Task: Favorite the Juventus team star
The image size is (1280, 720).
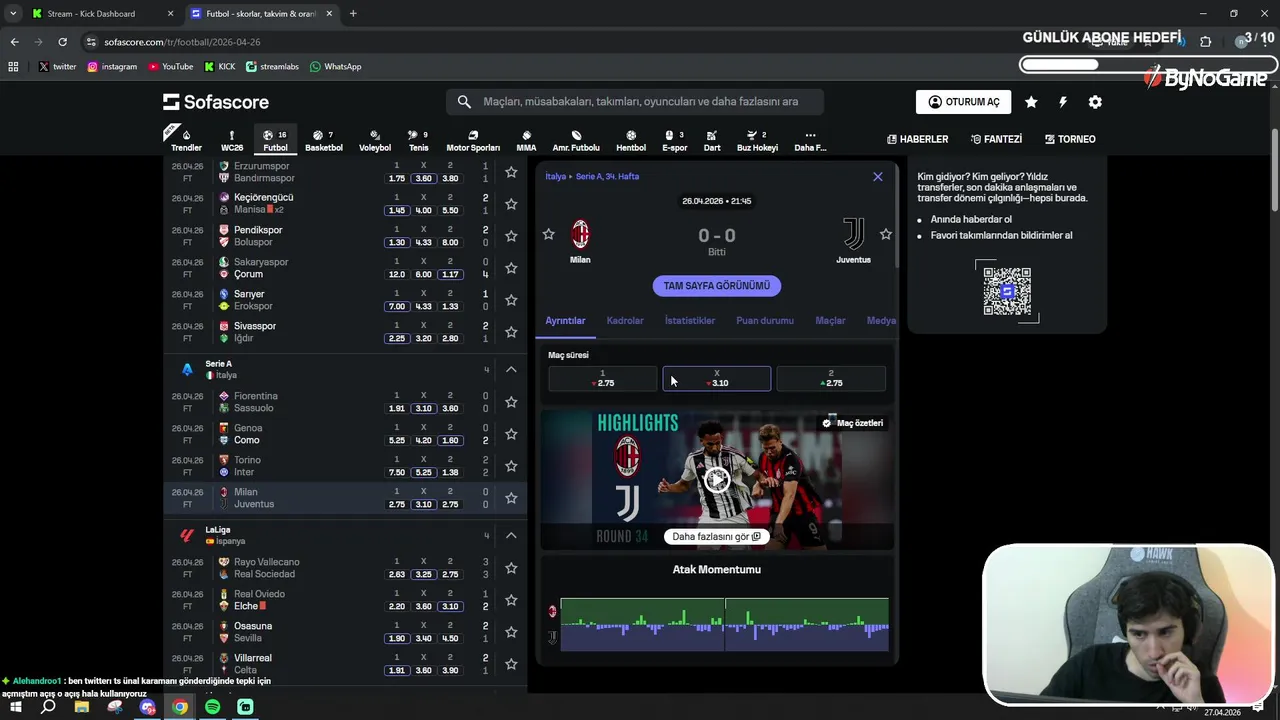Action: pyautogui.click(x=886, y=234)
